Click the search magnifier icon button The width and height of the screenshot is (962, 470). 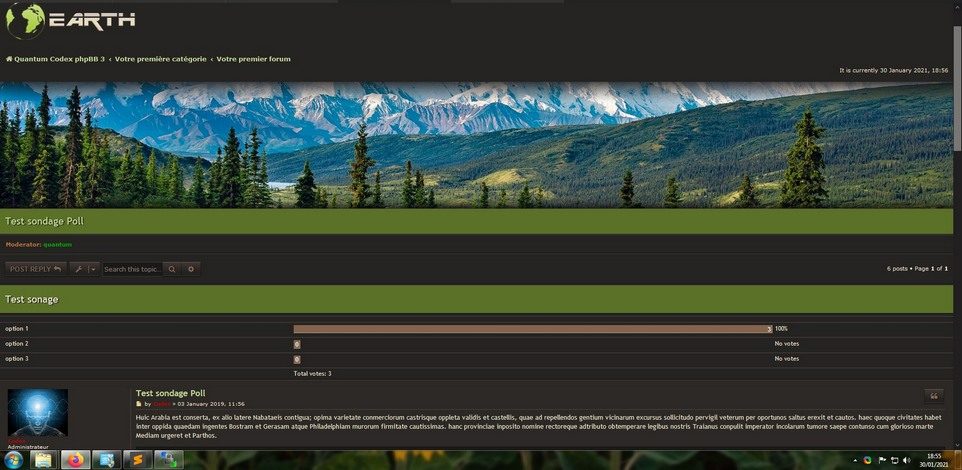pos(172,269)
